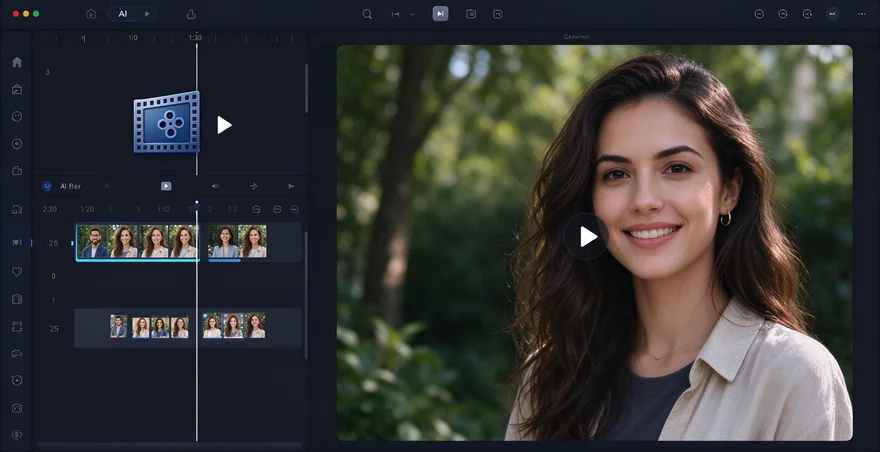Expand the dropdown chevron next to the trim icon
Viewport: 880px width, 452px height.
coord(412,14)
